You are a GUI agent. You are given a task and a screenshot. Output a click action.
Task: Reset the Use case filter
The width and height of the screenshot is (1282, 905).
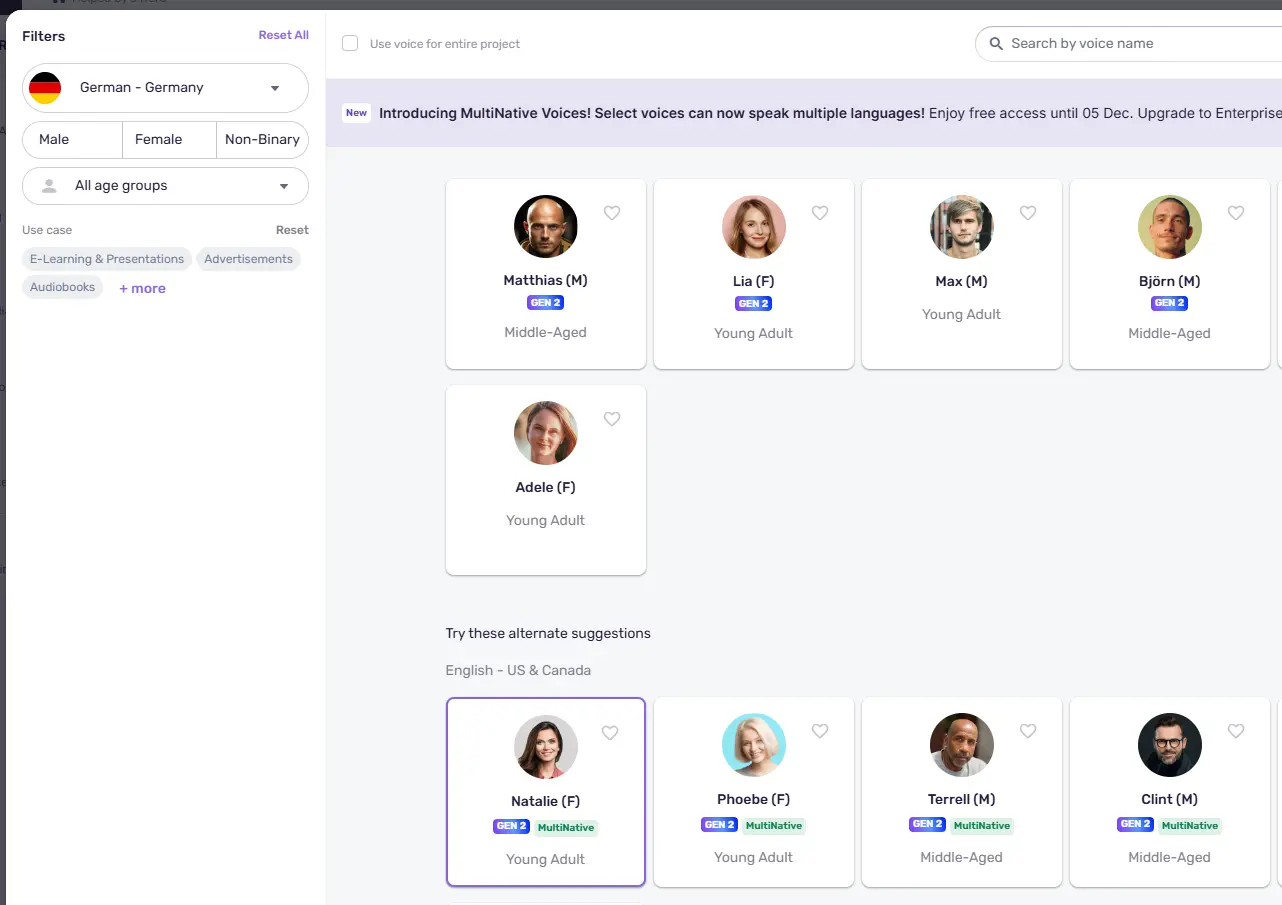click(x=292, y=230)
